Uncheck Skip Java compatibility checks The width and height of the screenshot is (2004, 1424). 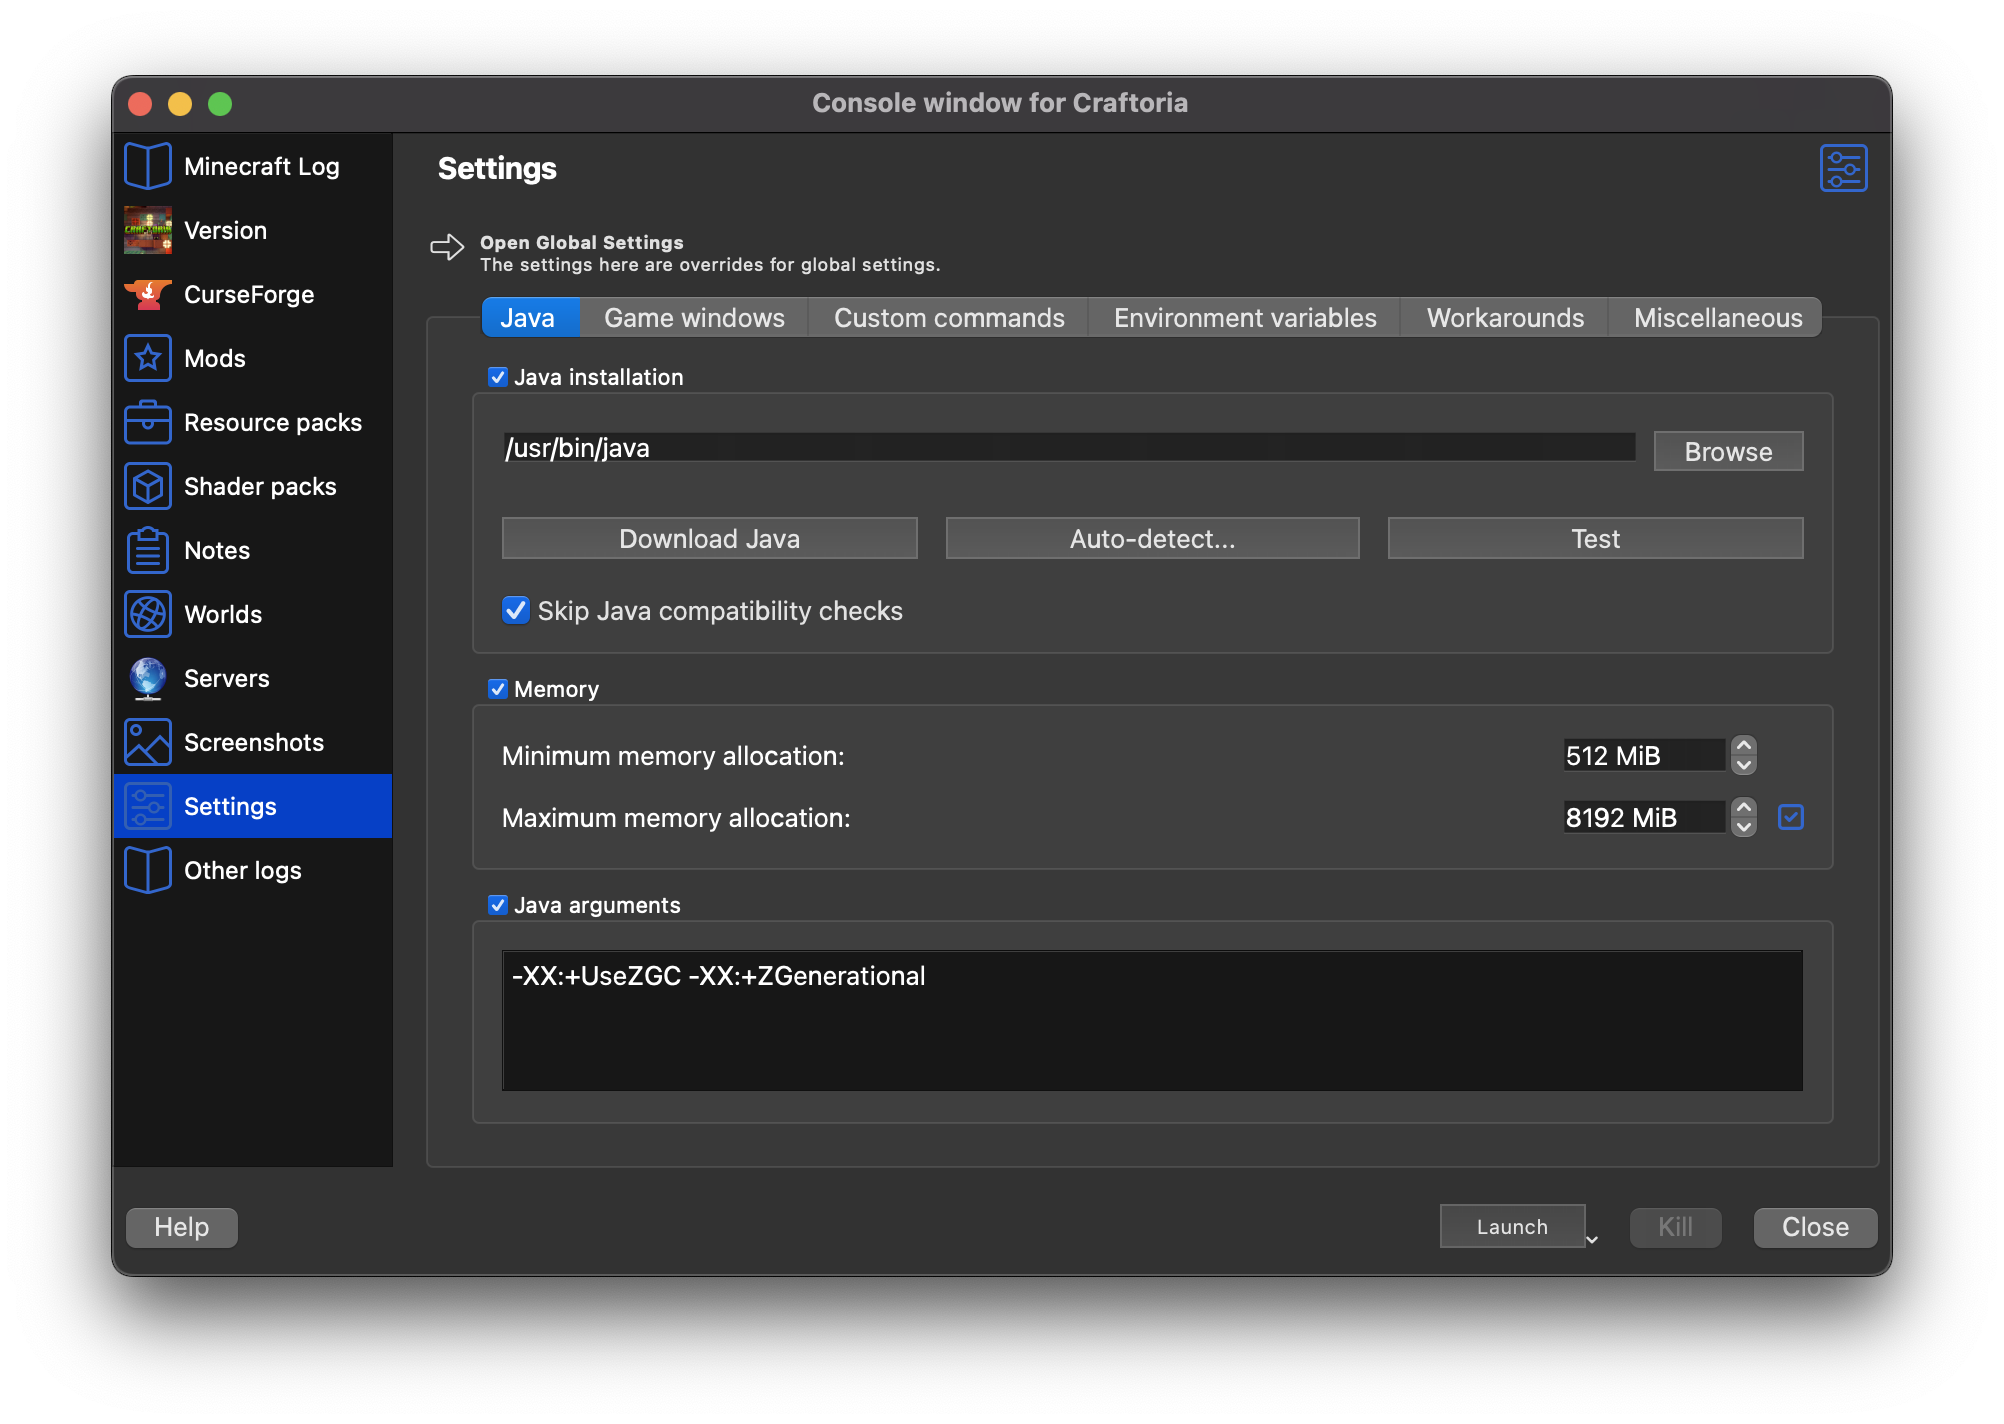[516, 610]
